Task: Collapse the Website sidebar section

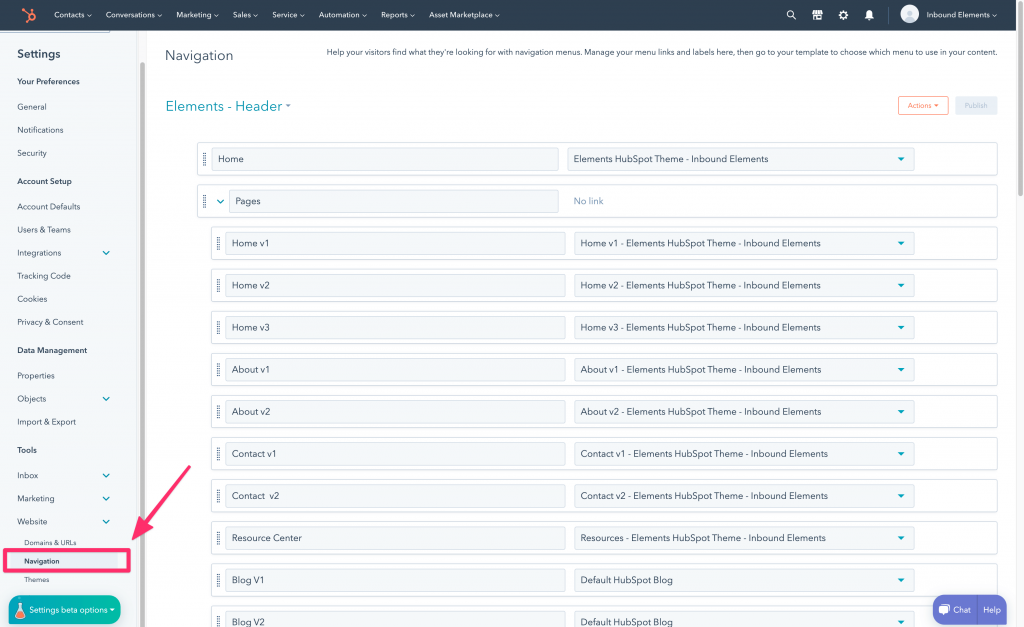Action: tap(106, 522)
